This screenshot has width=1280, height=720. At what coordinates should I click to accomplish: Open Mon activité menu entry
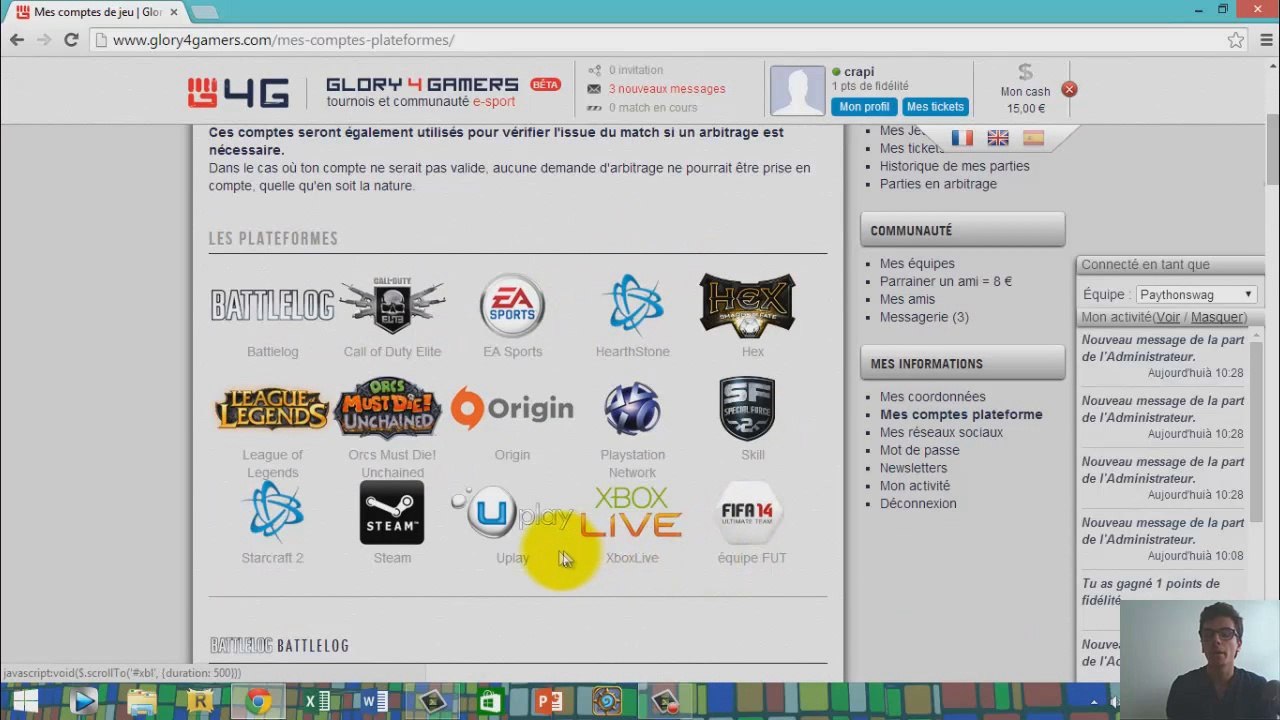pos(915,486)
